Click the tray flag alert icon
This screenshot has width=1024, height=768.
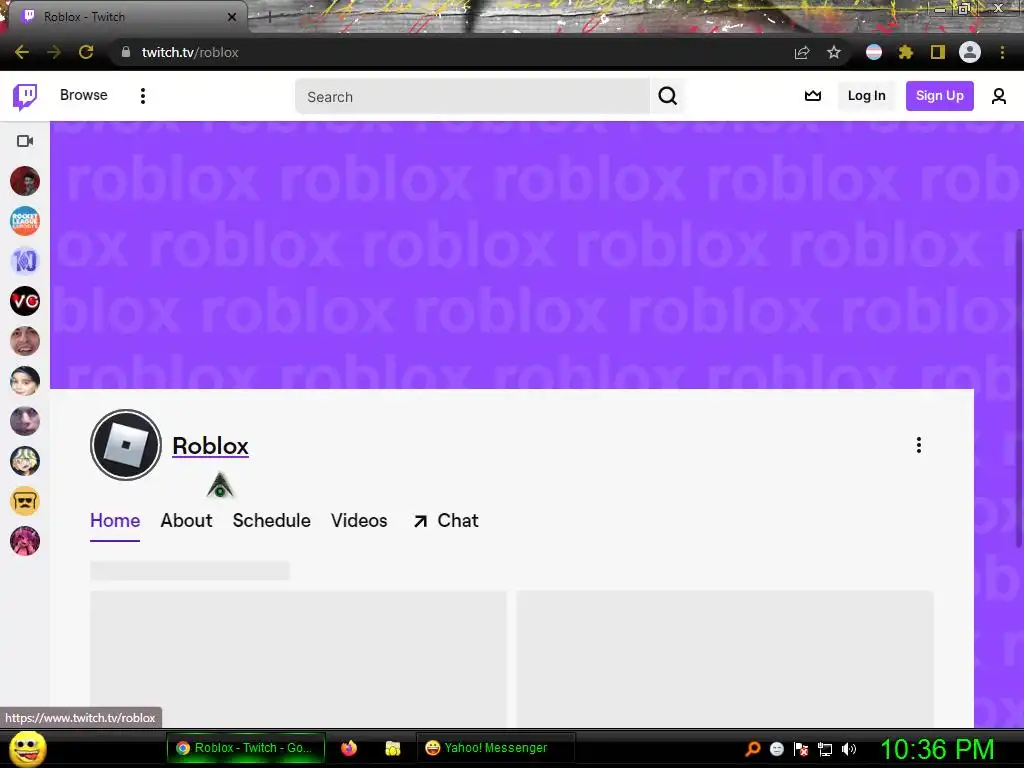tap(801, 749)
